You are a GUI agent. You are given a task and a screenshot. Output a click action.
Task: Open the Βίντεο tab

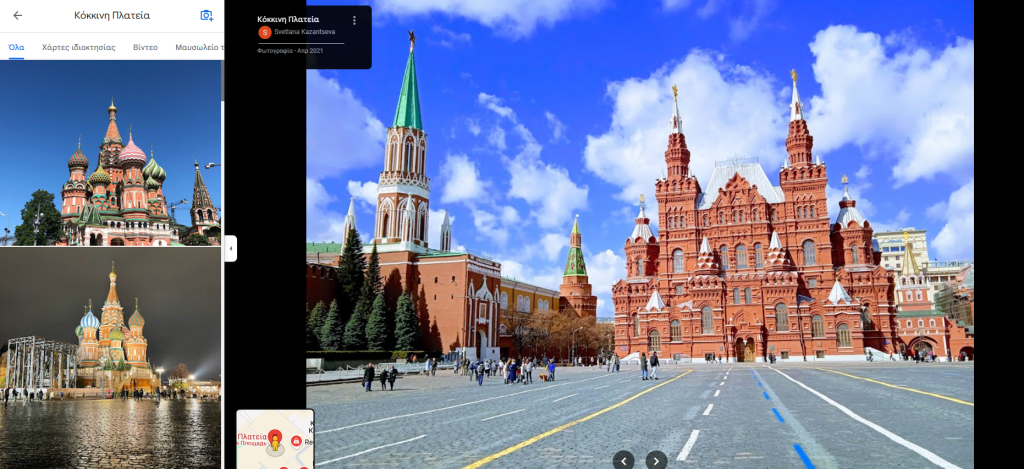click(145, 47)
